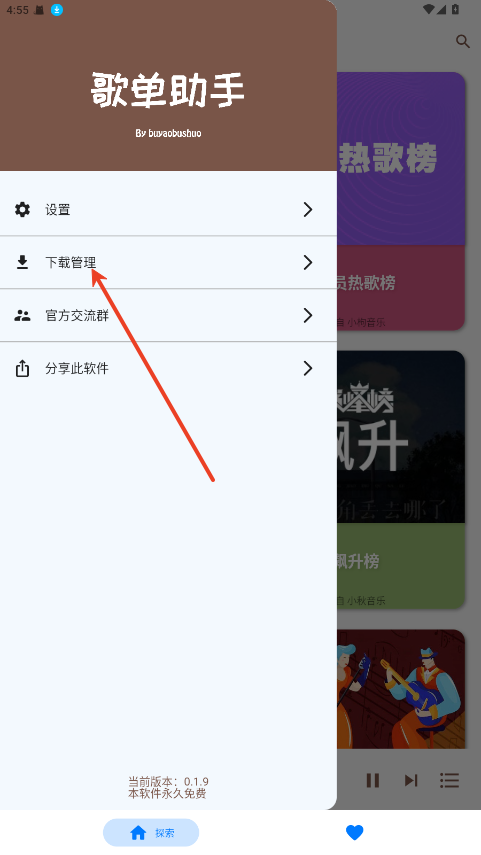The image size is (481, 855).
Task: Open the settings gear icon
Action: click(22, 209)
